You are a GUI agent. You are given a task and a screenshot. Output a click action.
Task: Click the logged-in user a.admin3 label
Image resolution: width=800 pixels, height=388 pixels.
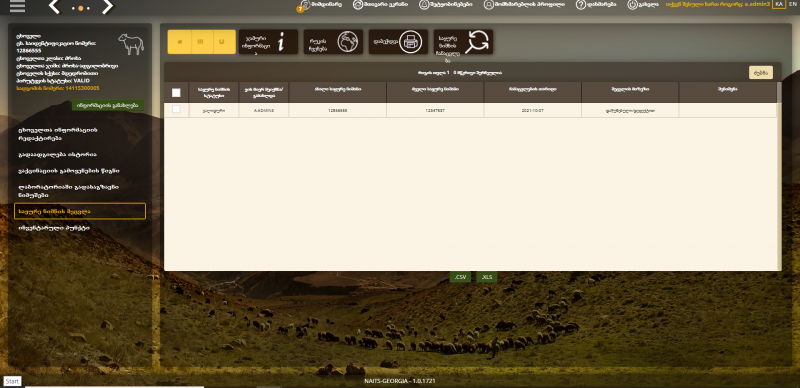point(717,4)
